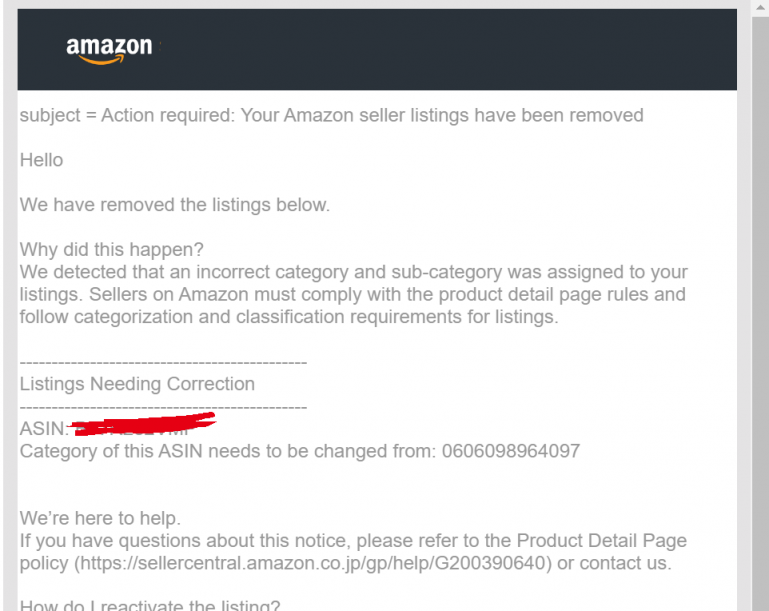Click the 'We're here to help.' line
The image size is (769, 611).
click(100, 518)
